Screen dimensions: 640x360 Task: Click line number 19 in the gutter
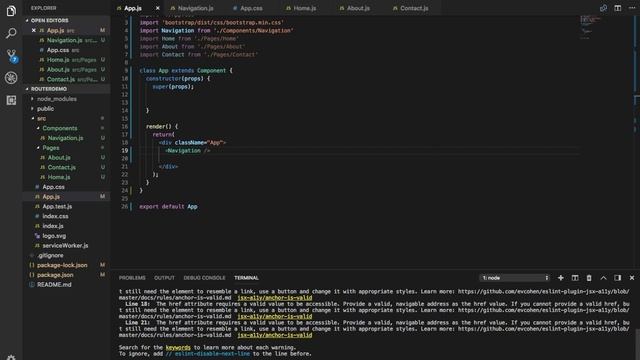coord(124,151)
